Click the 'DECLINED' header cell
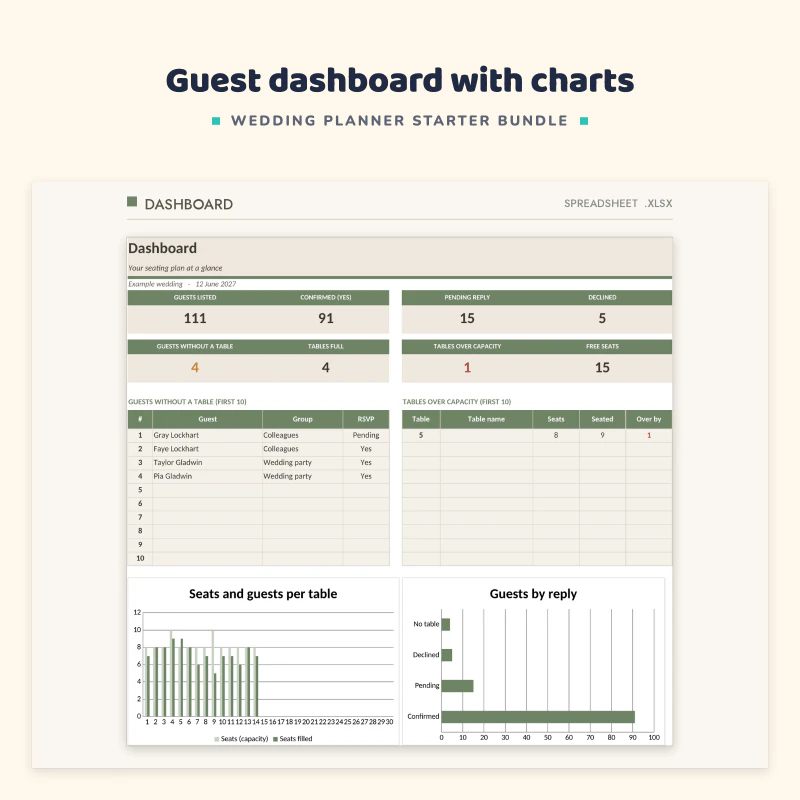800x800 pixels. click(602, 297)
